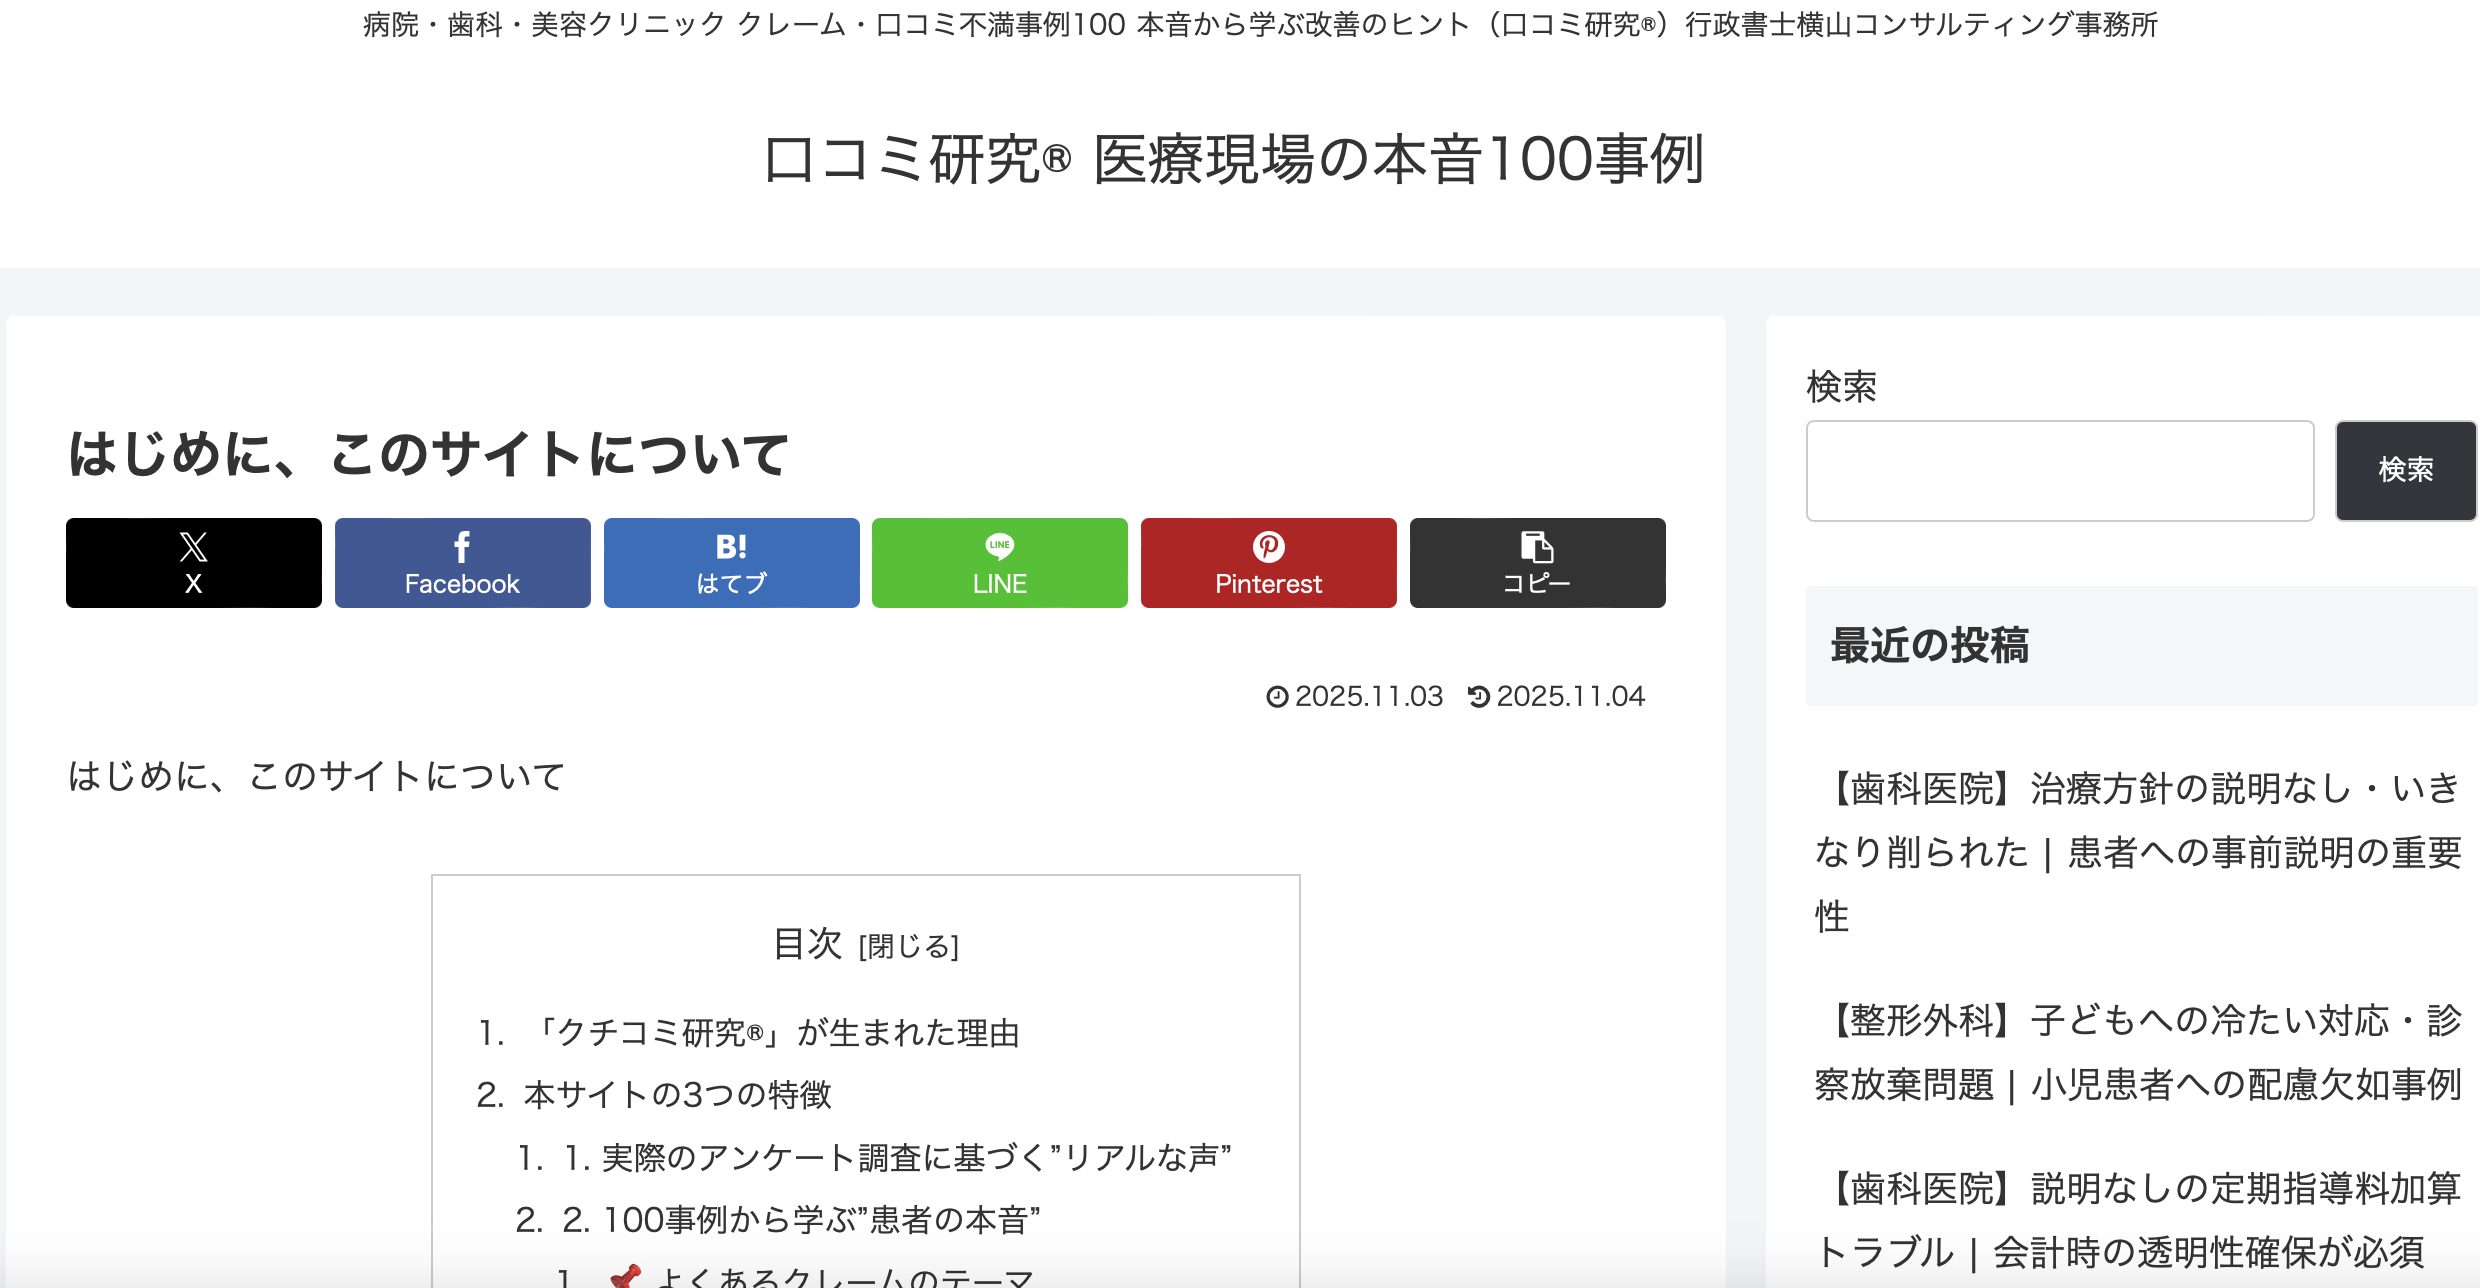Click the publication date clock icon
2480x1288 pixels.
pyautogui.click(x=1277, y=697)
